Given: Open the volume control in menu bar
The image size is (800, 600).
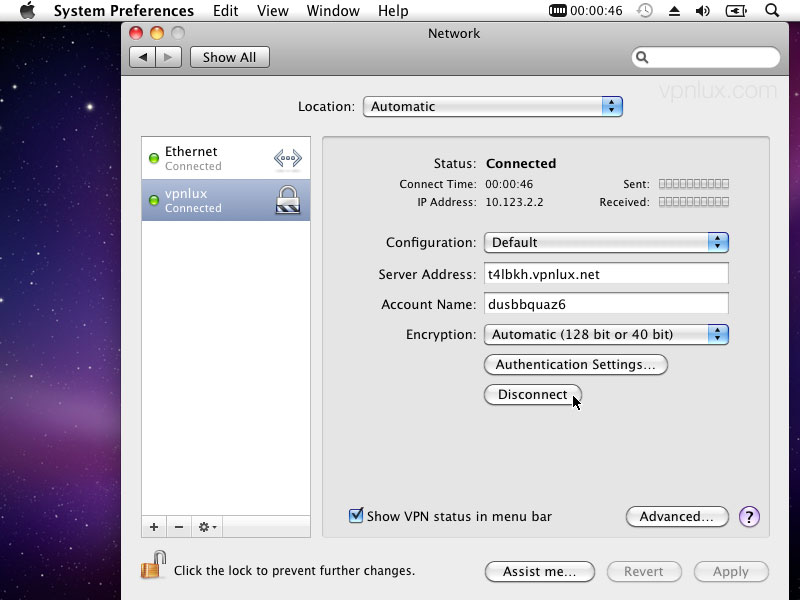Looking at the screenshot, I should pyautogui.click(x=703, y=10).
